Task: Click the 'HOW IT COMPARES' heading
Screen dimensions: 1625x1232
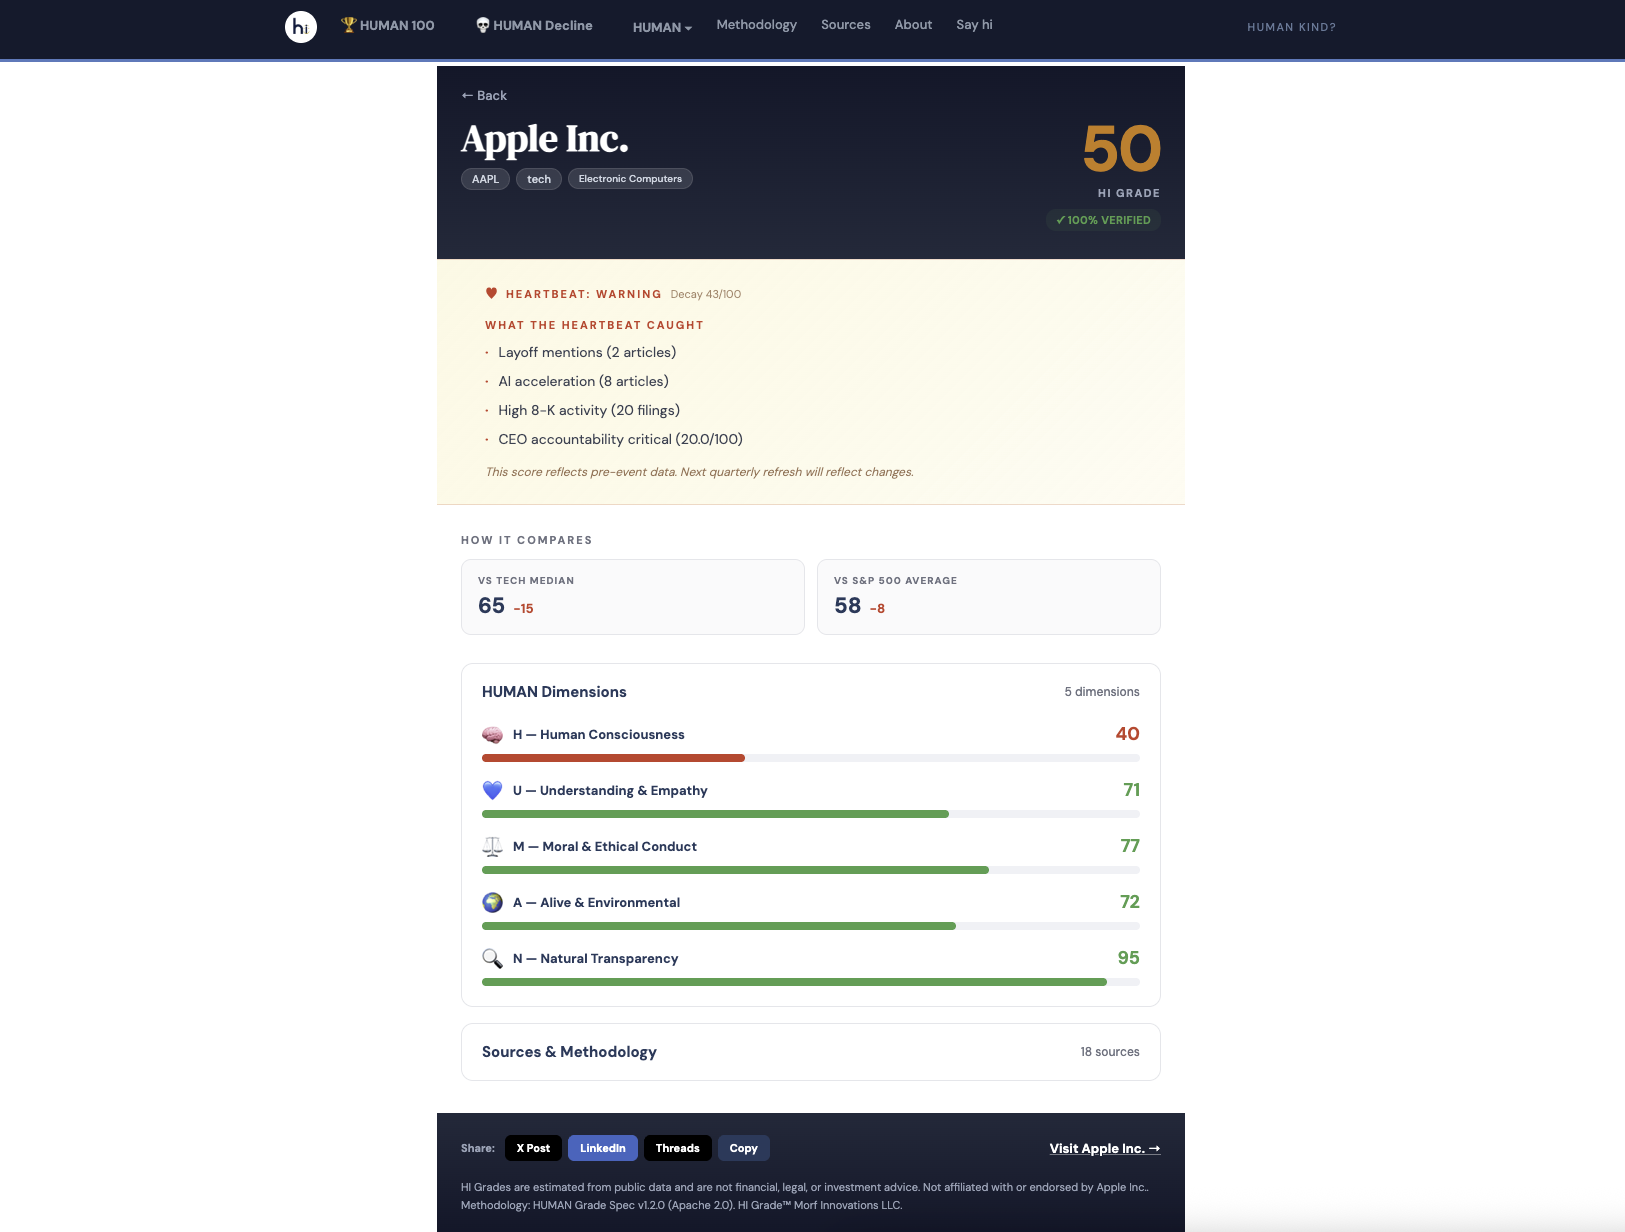Action: tap(527, 540)
